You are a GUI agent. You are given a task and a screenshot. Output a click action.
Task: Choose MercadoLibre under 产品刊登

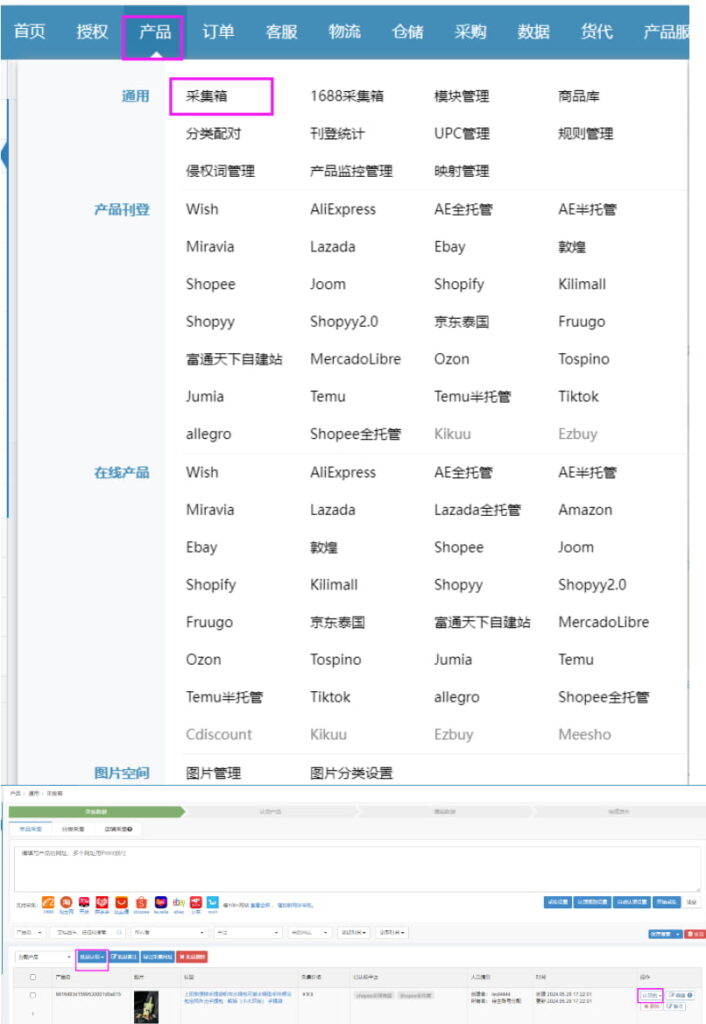tap(355, 359)
